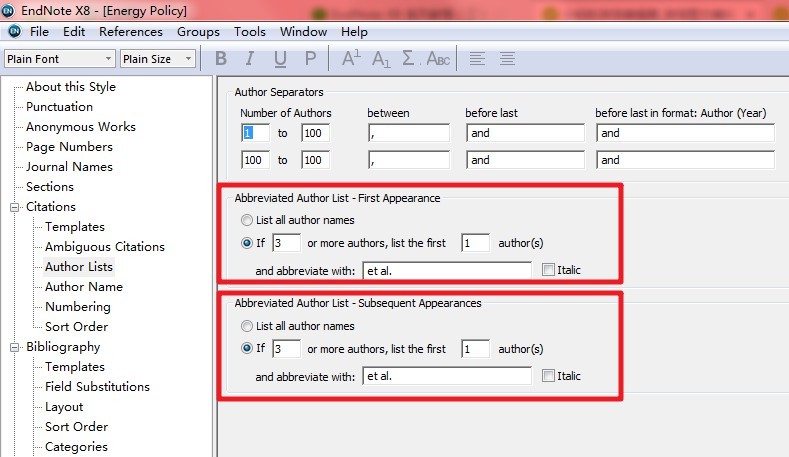Apply Subscript formatting icon
The image size is (789, 457).
pos(381,59)
